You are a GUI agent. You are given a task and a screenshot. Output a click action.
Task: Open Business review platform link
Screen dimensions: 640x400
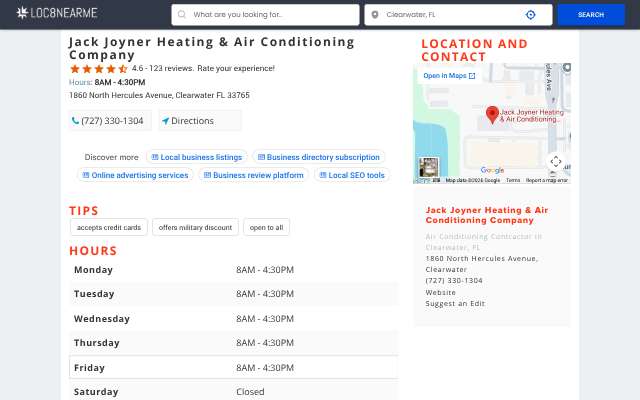tap(253, 175)
